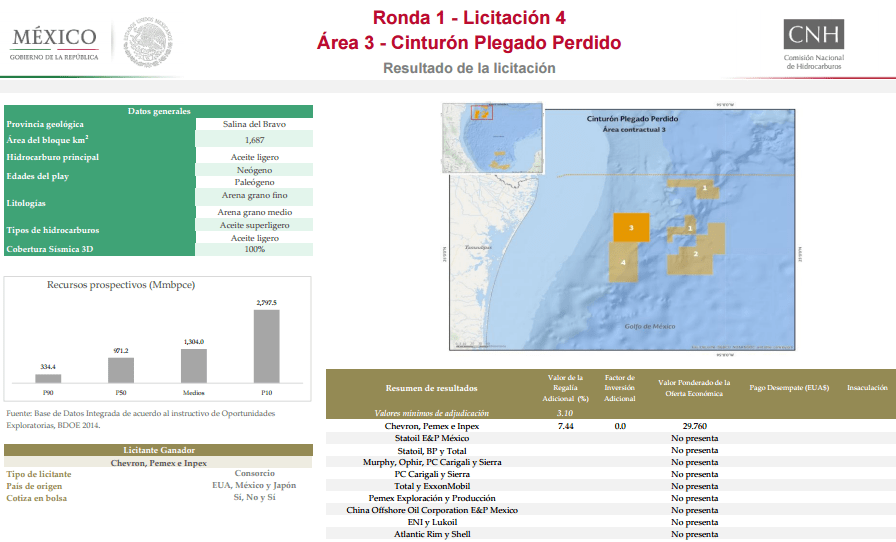Image resolution: width=896 pixels, height=542 pixels.
Task: Select block 4 on the map
Action: [623, 262]
